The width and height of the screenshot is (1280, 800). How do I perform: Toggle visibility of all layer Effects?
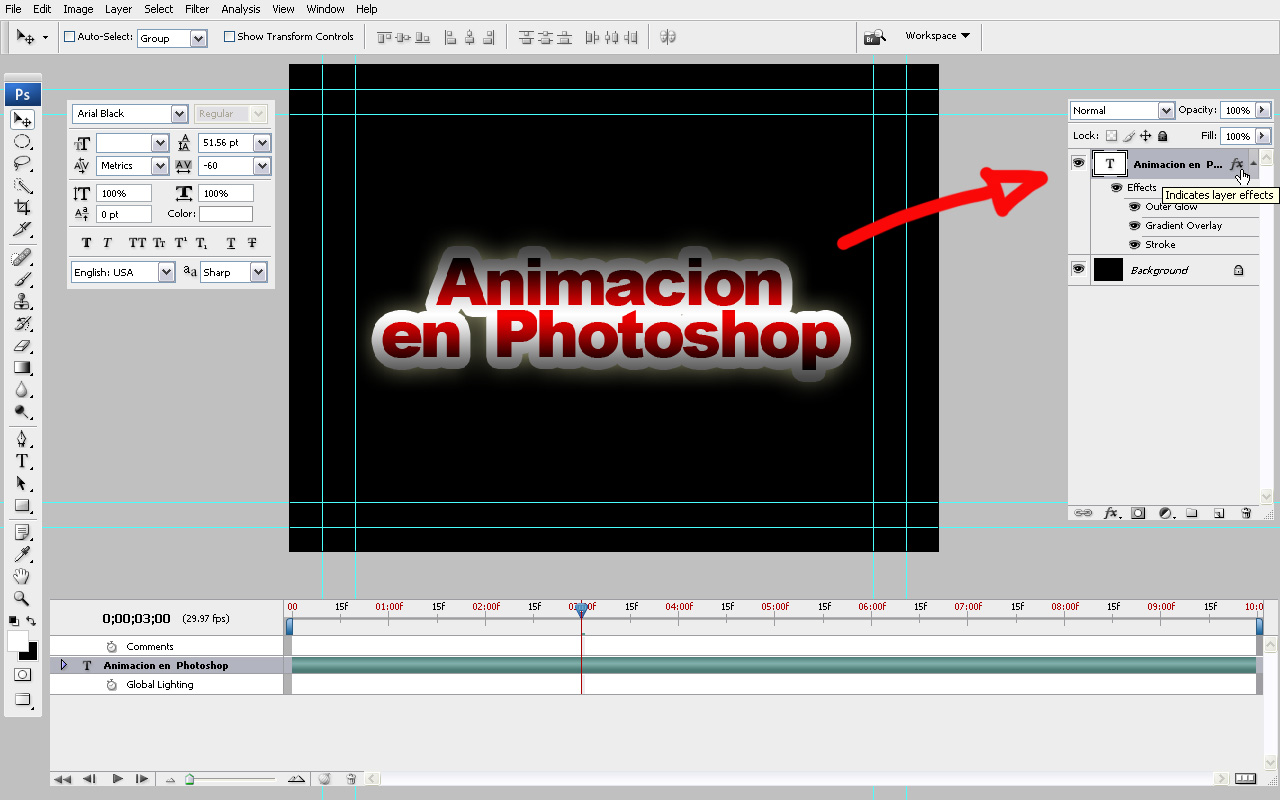[x=1116, y=188]
